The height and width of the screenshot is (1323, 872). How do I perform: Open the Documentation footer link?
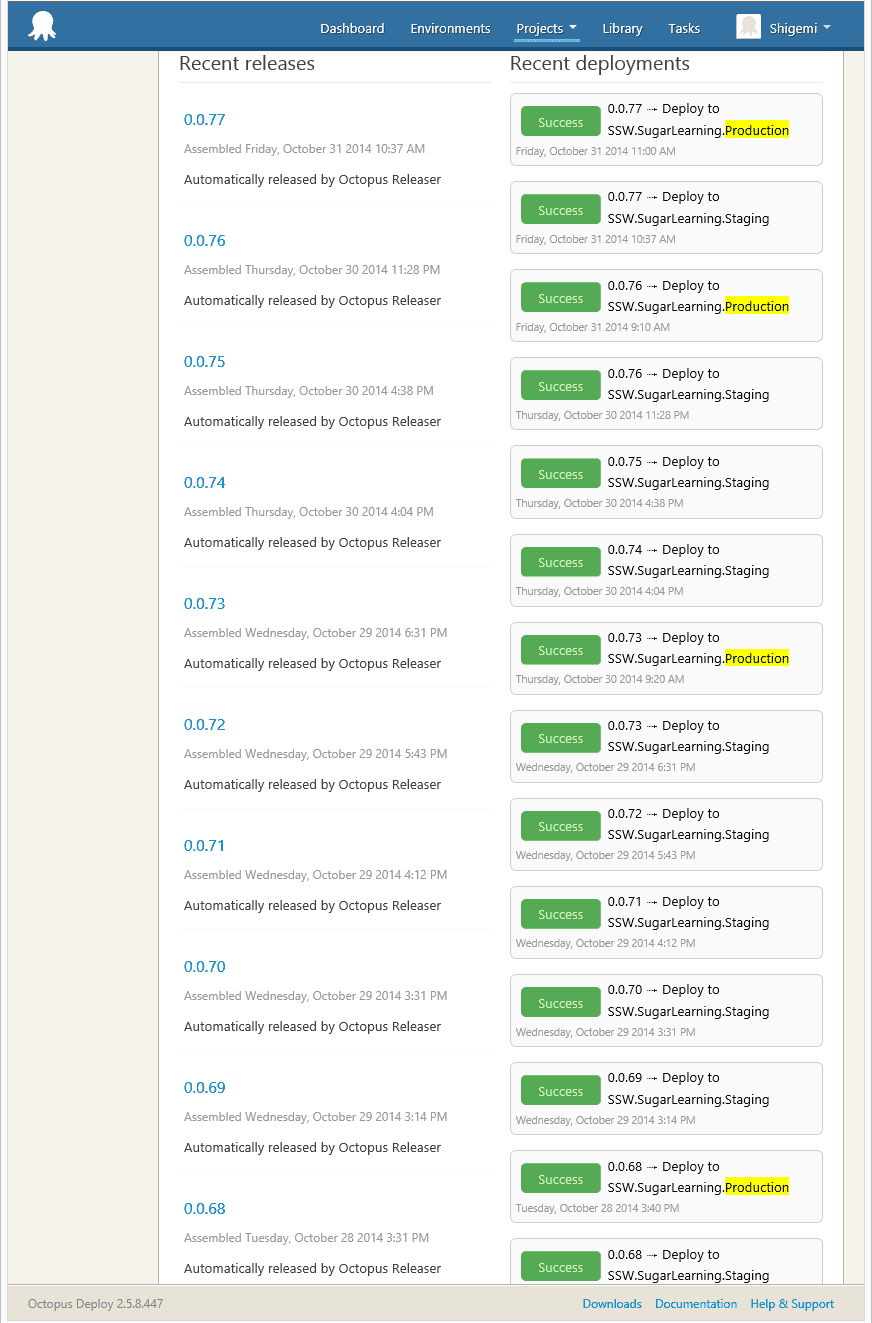696,1303
